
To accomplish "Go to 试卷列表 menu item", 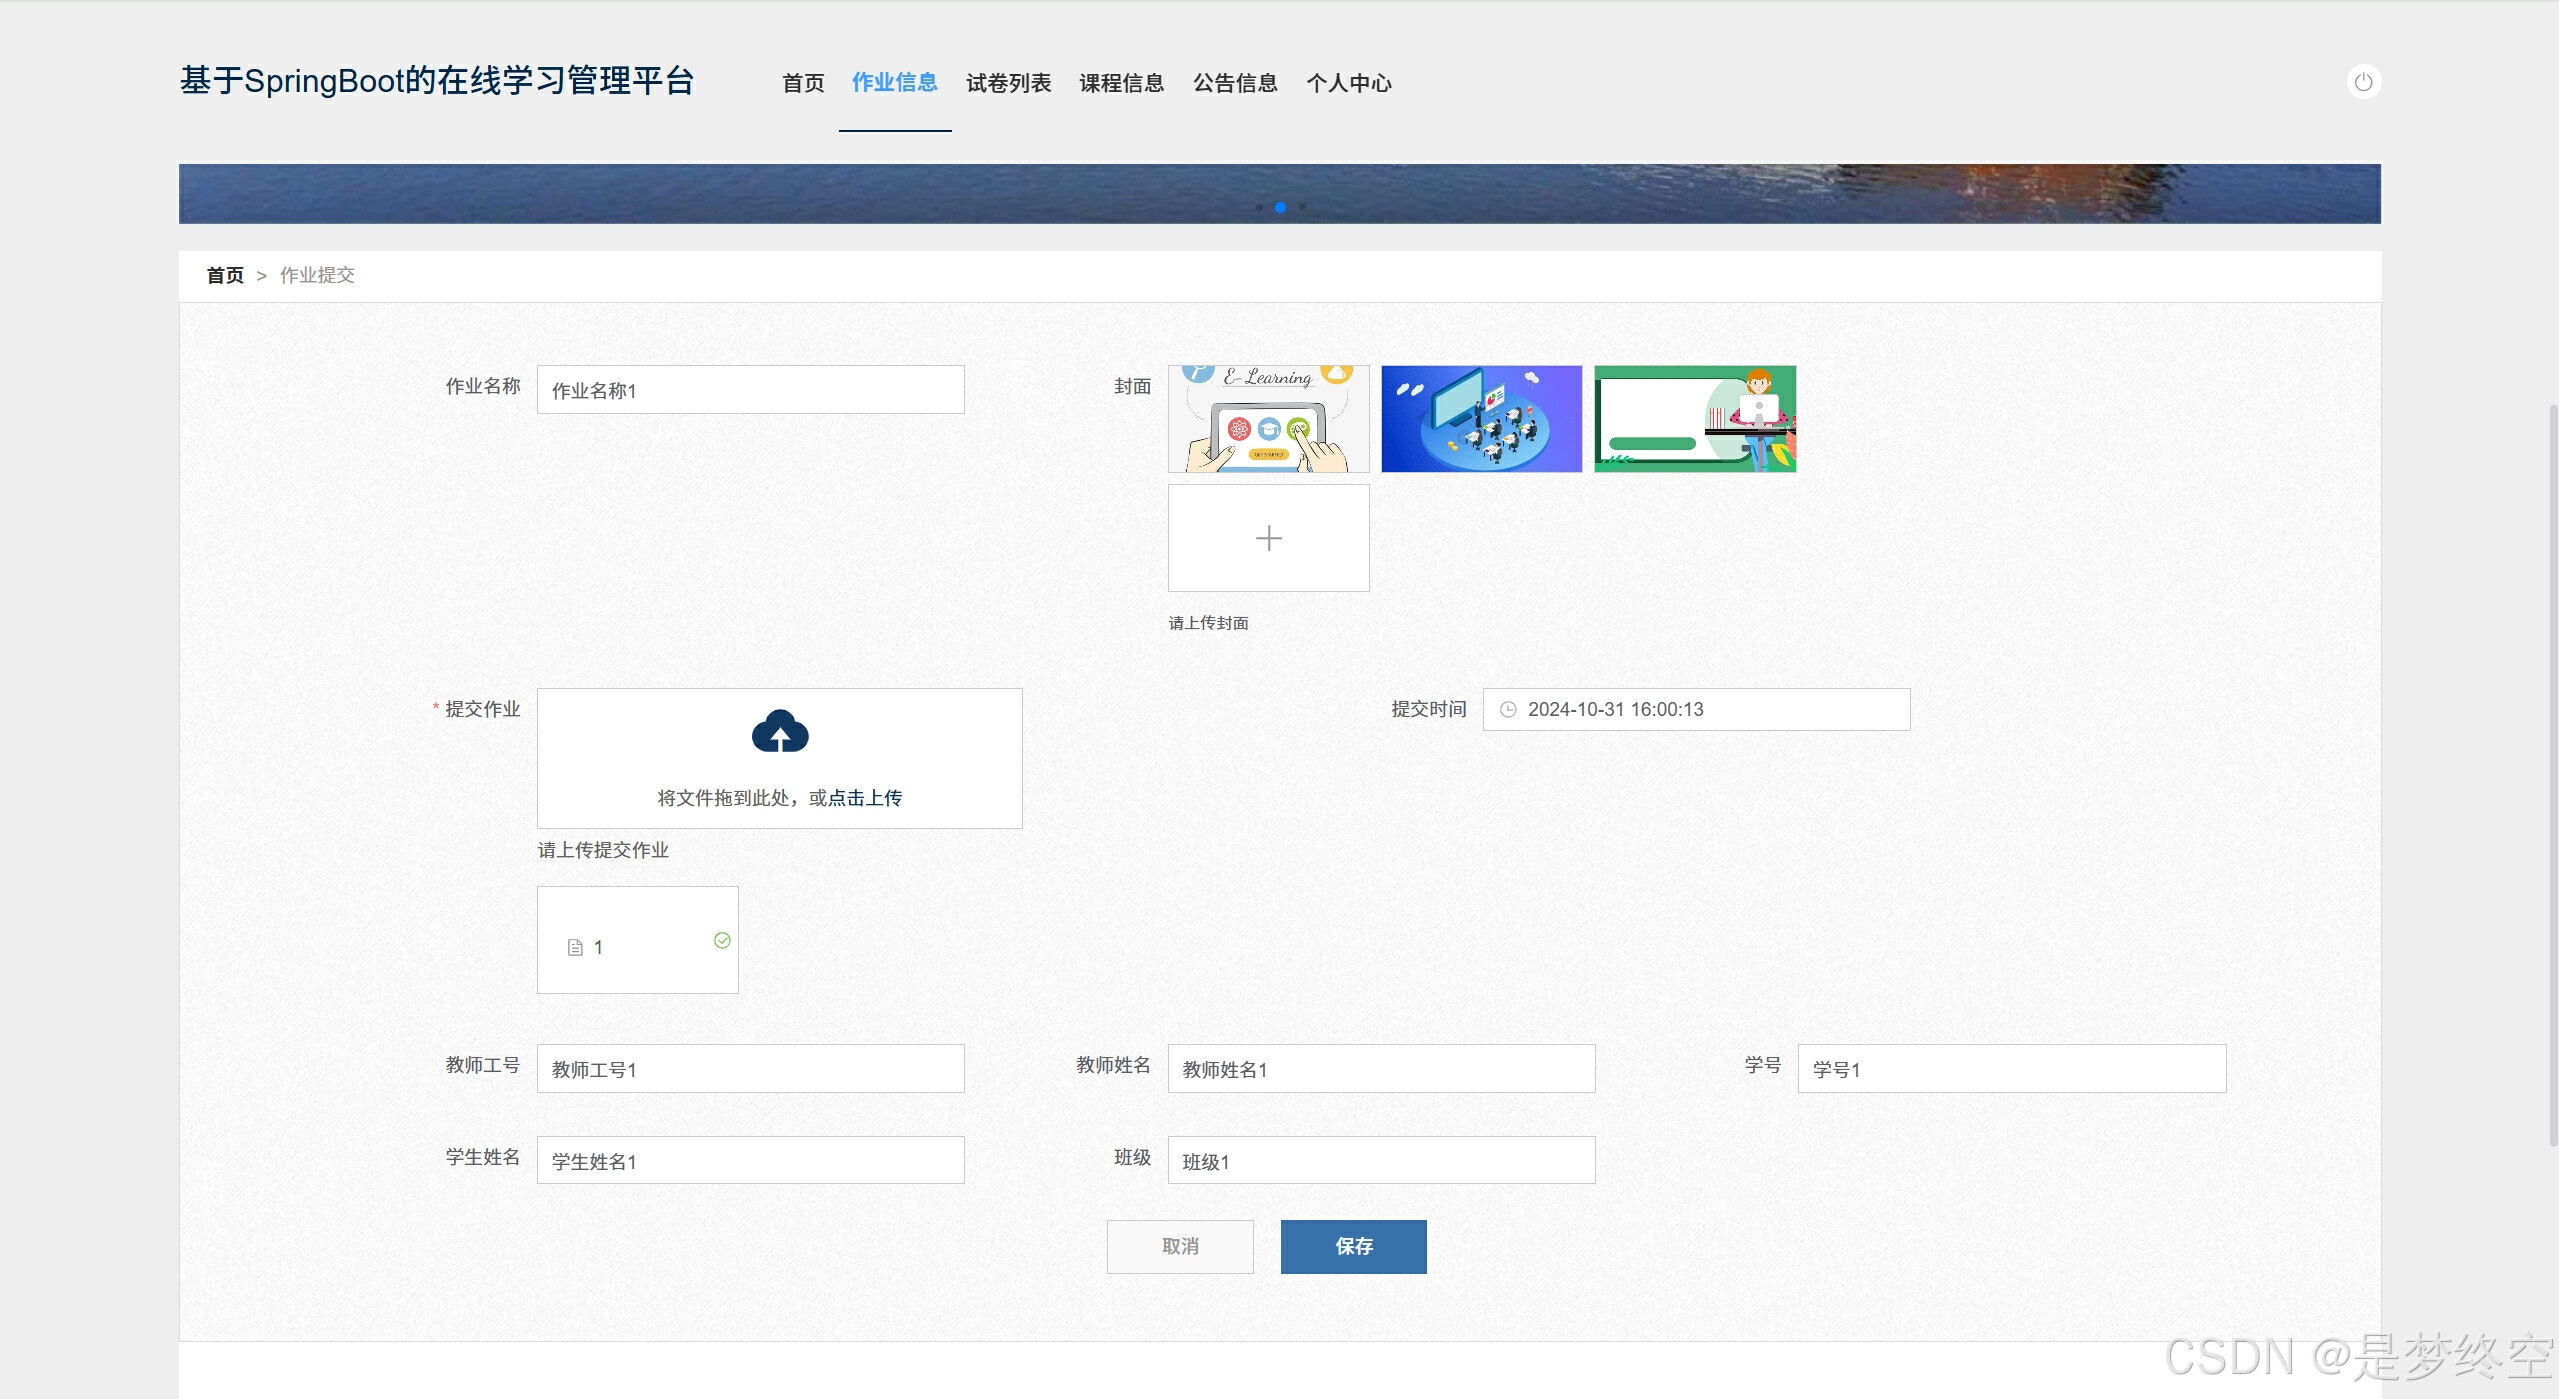I will (x=1008, y=83).
